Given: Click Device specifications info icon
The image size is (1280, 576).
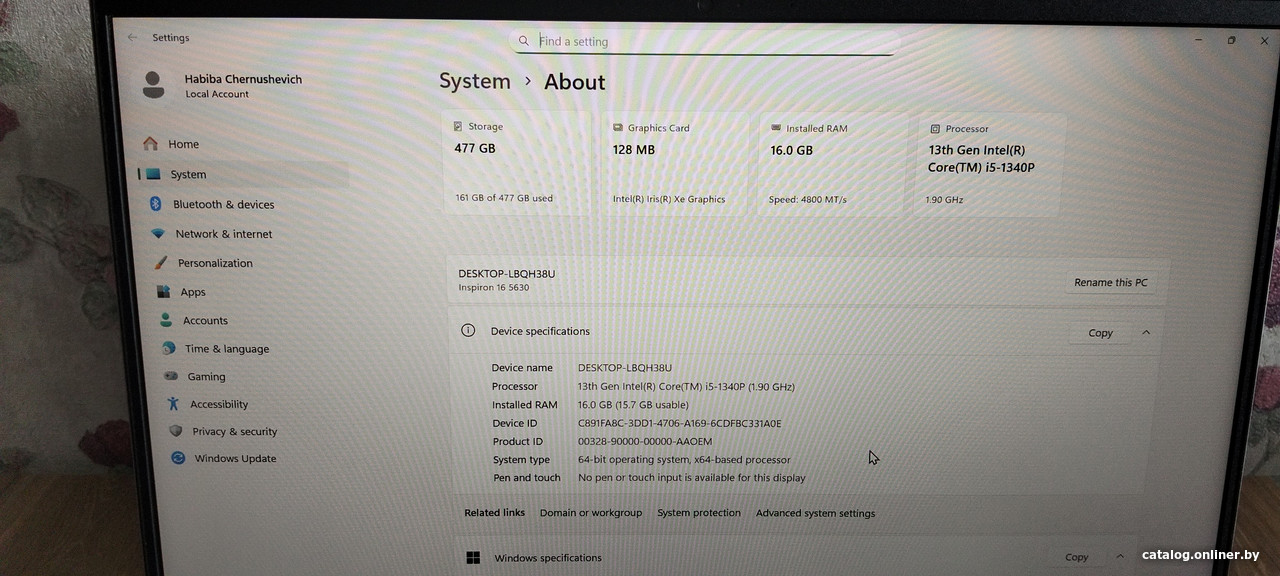Looking at the screenshot, I should click(x=467, y=330).
